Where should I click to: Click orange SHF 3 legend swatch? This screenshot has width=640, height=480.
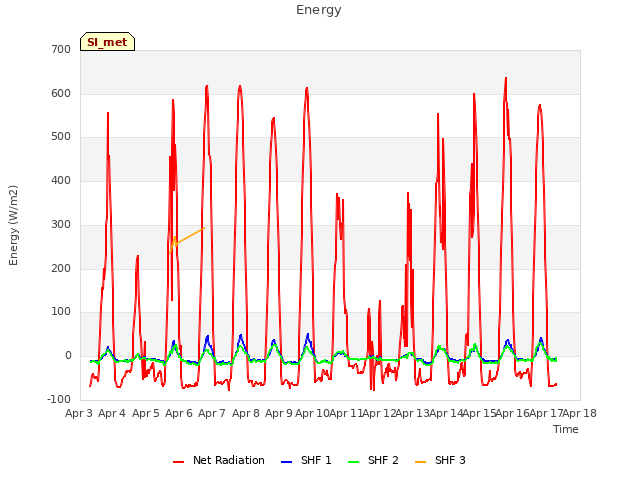(x=420, y=462)
